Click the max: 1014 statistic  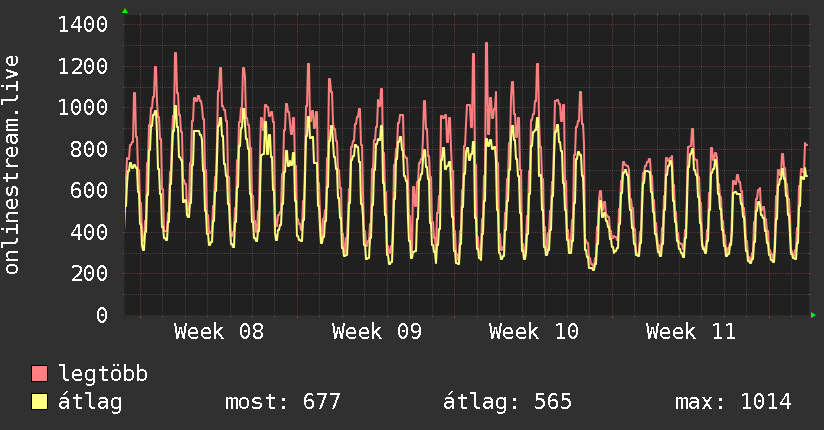tap(733, 402)
